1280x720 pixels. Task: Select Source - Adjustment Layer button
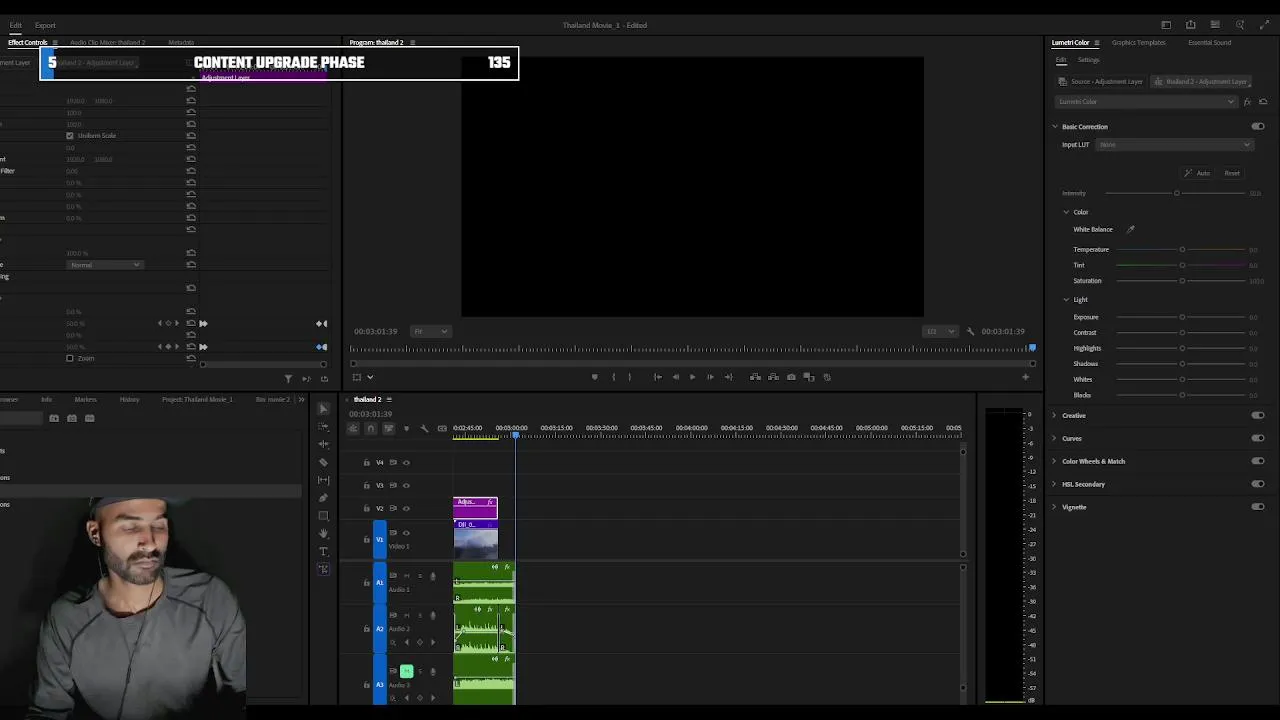pos(1101,82)
